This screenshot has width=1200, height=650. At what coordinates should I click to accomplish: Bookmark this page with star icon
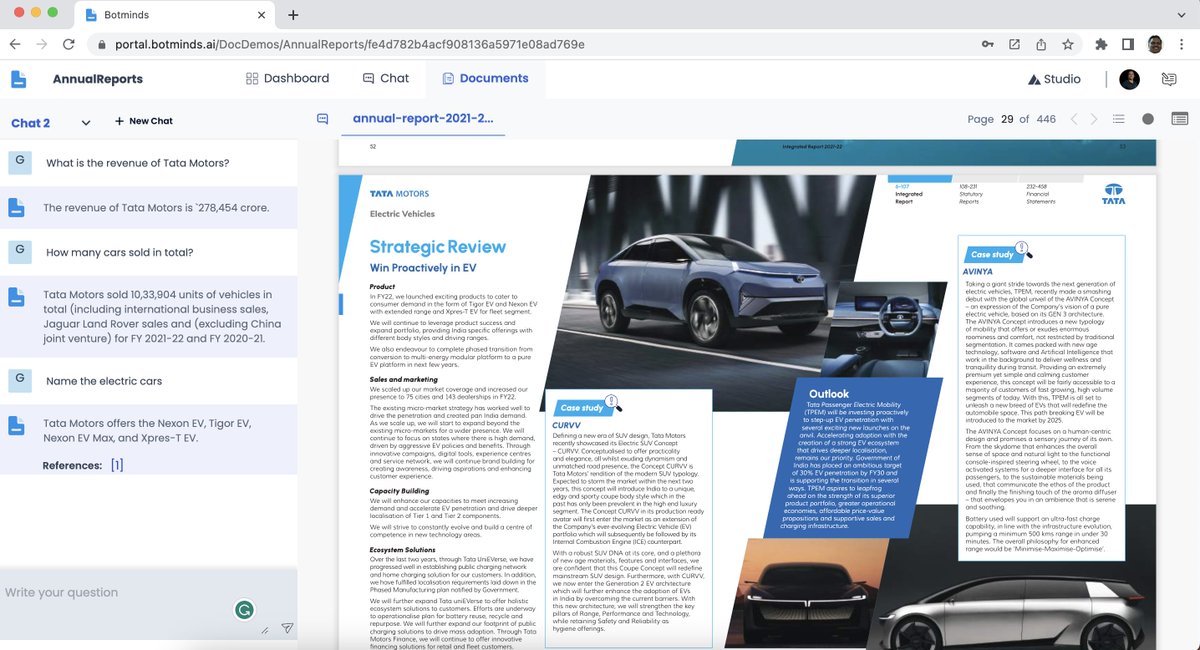pyautogui.click(x=1068, y=44)
